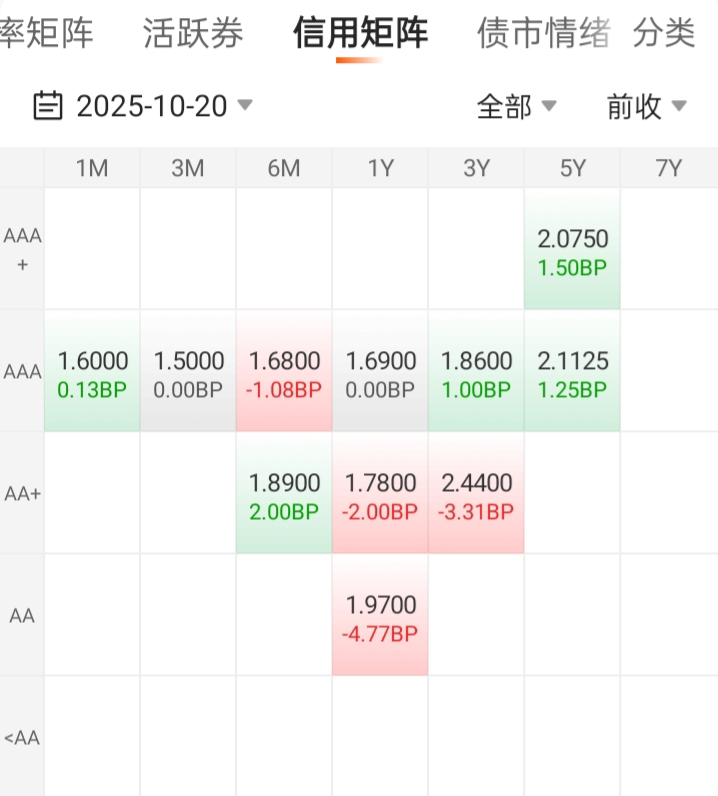Select the <AA rating row label
The height and width of the screenshot is (796, 718).
coord(22,738)
